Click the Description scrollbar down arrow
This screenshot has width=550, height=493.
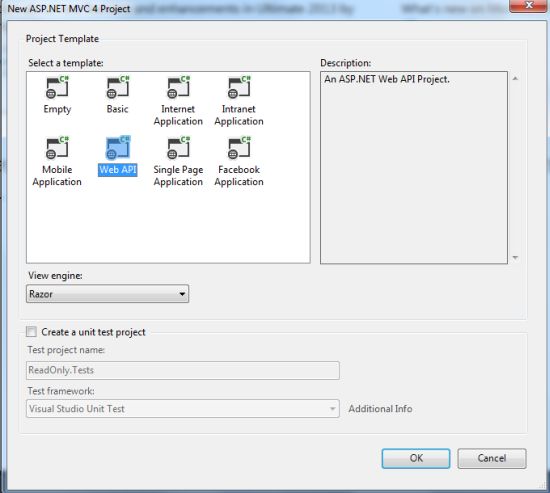click(515, 258)
